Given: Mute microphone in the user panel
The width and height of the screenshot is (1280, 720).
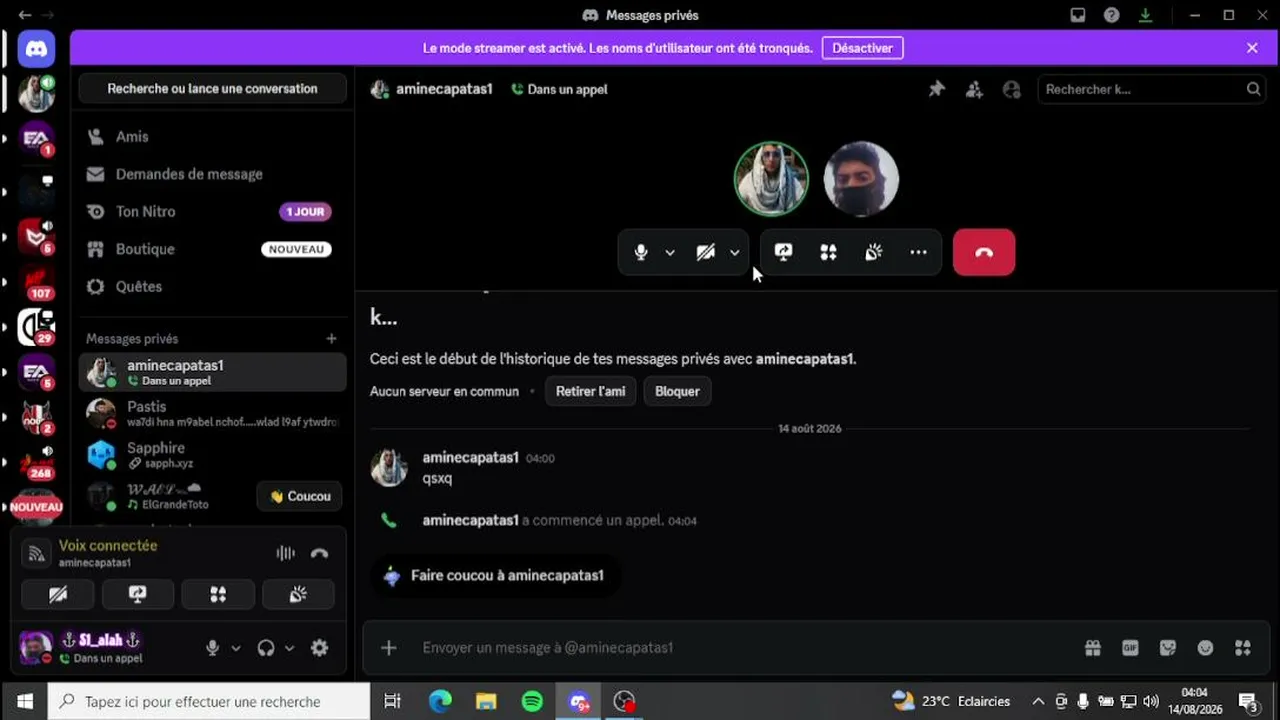Looking at the screenshot, I should 212,648.
